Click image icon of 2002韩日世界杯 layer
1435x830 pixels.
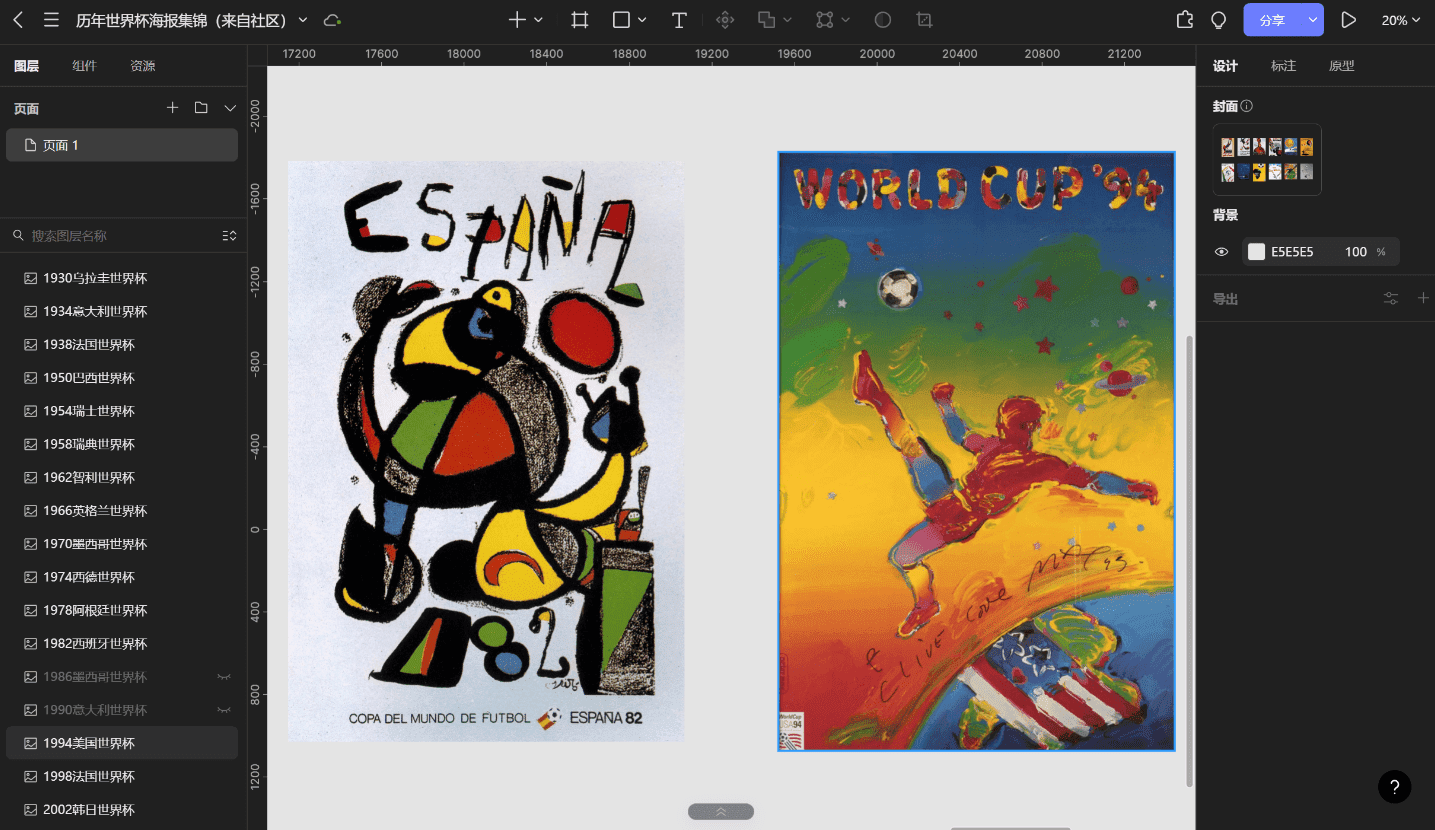pos(30,810)
